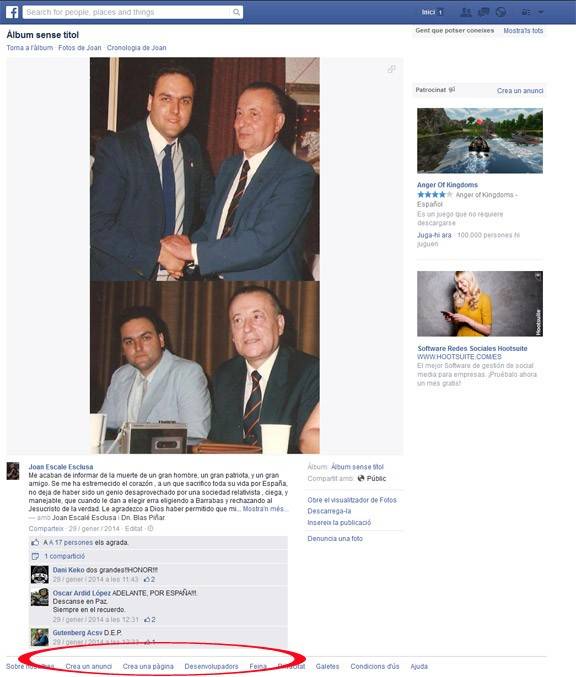Click the search magnifier icon

[236, 12]
